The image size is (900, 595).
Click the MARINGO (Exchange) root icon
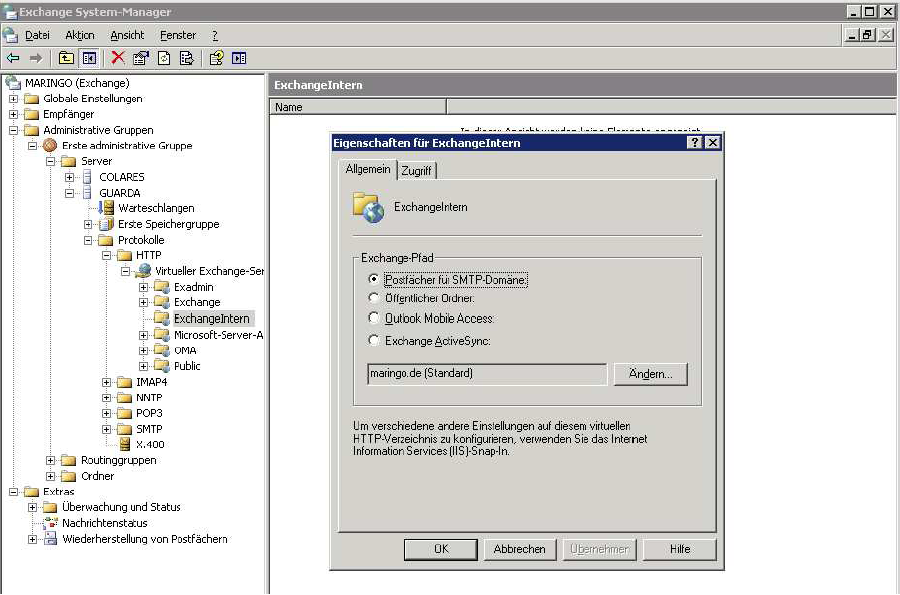click(13, 83)
